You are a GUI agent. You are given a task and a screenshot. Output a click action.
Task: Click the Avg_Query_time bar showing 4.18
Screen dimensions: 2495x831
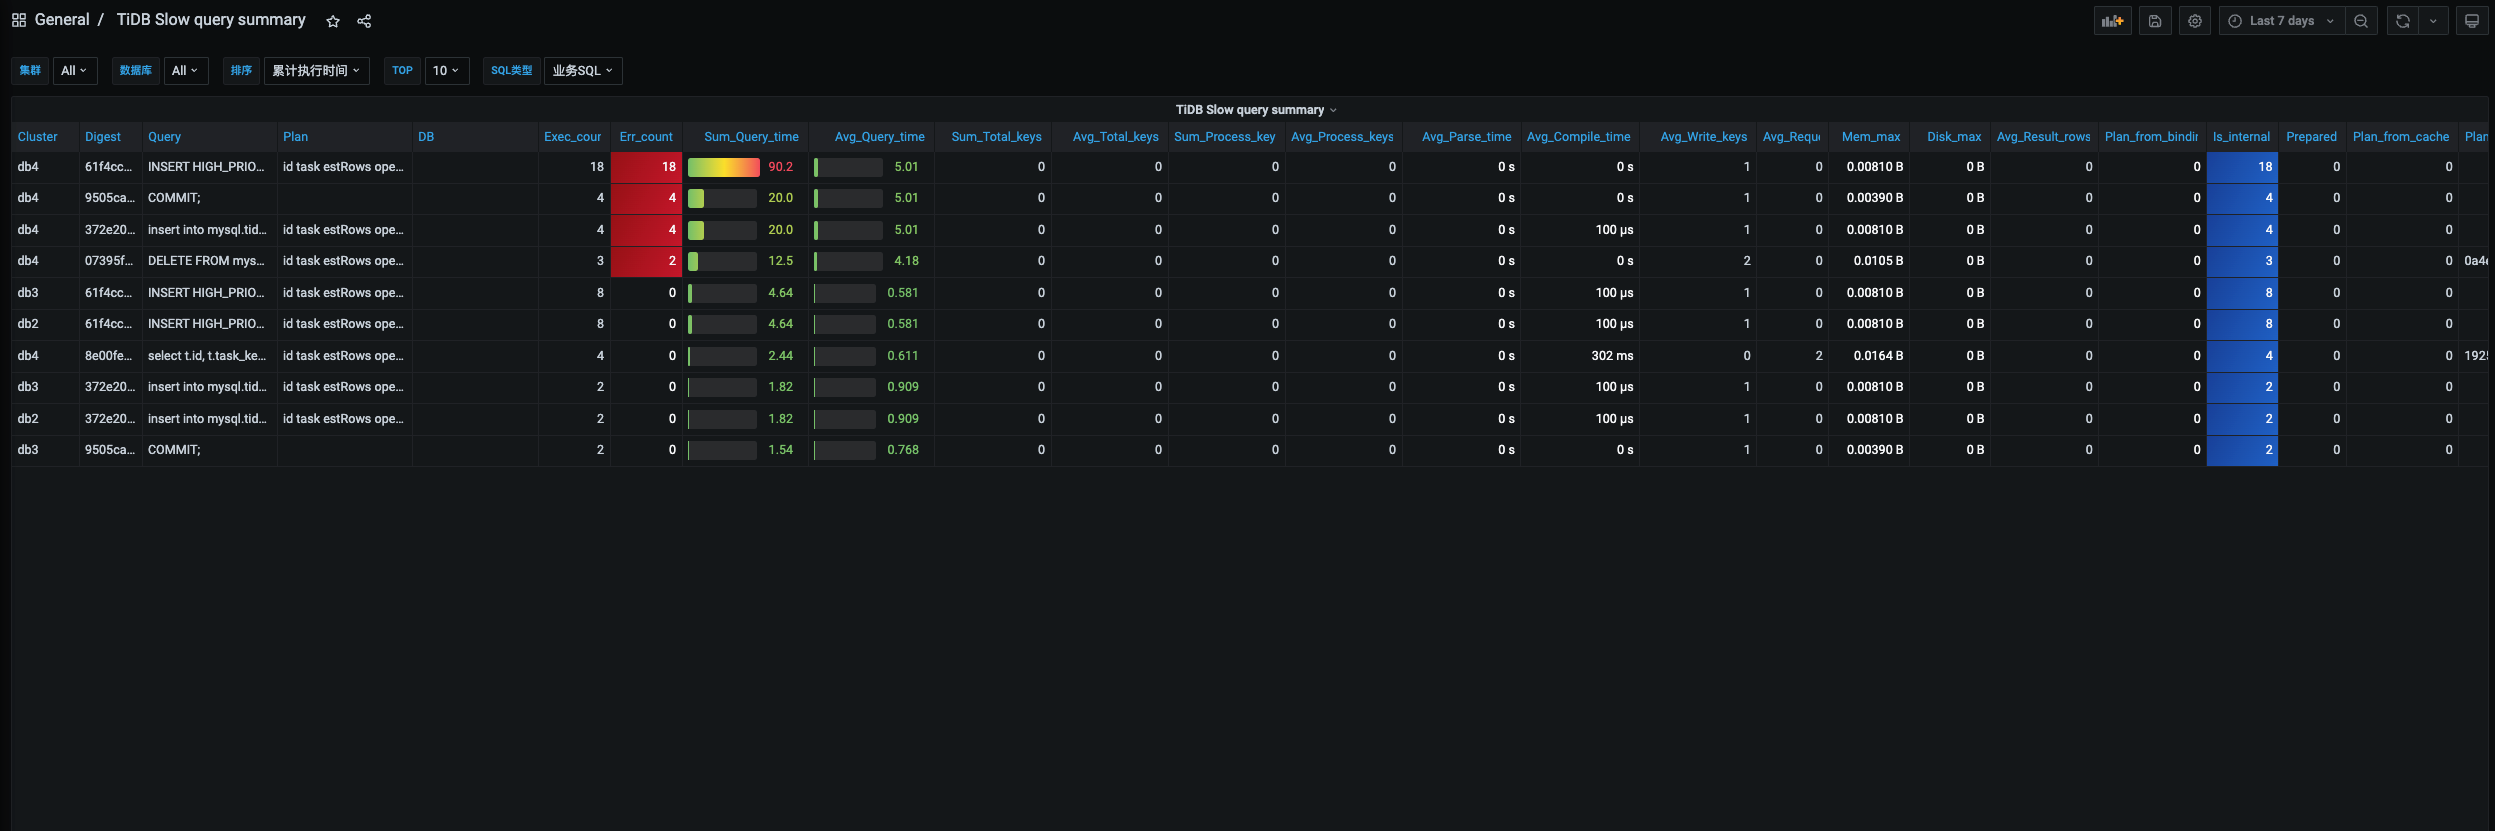click(x=848, y=261)
